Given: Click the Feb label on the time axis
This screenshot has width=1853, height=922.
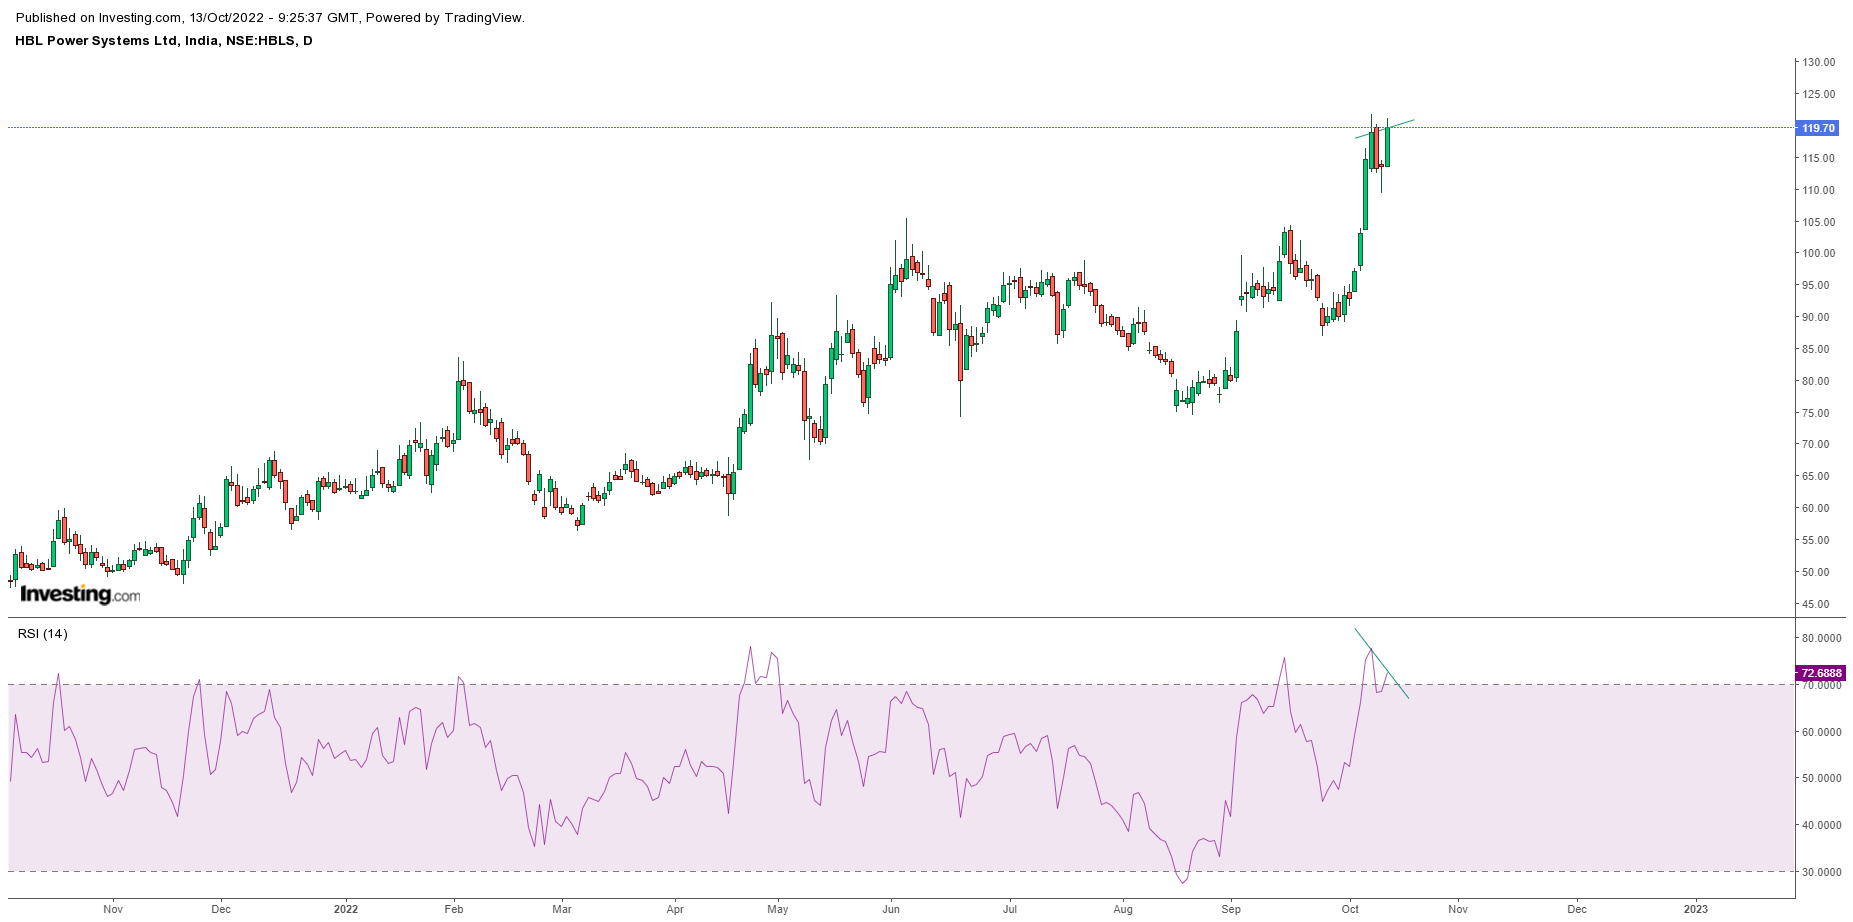Looking at the screenshot, I should (x=453, y=909).
